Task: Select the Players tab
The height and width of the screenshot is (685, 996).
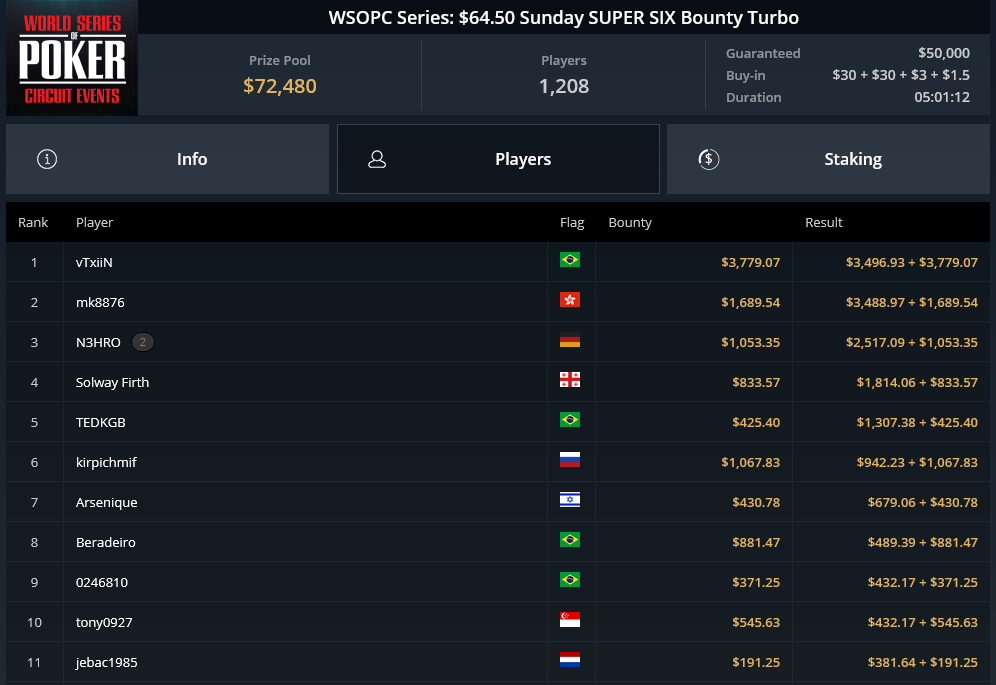Action: tap(499, 159)
